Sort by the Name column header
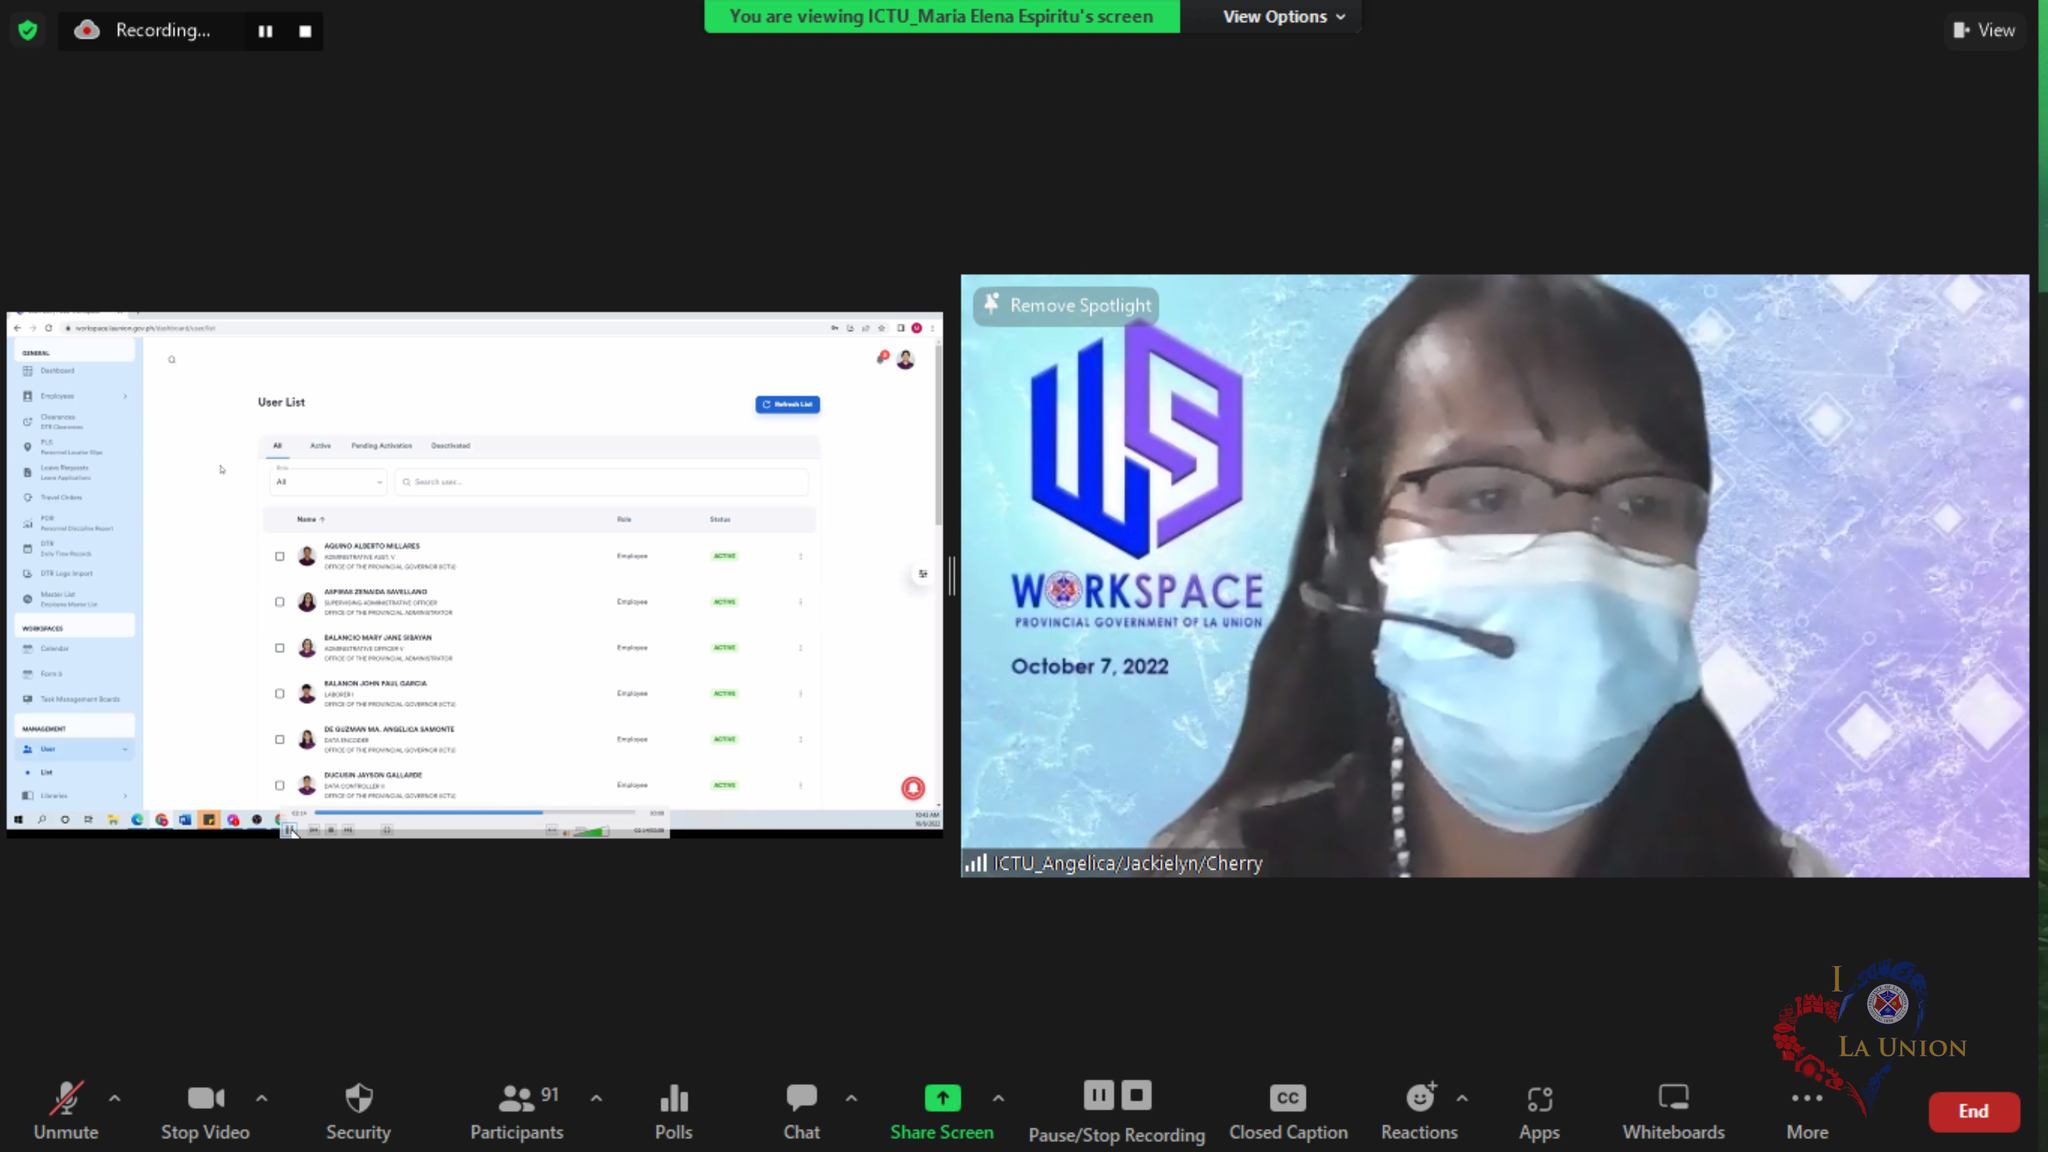Image resolution: width=2048 pixels, height=1152 pixels. (310, 519)
